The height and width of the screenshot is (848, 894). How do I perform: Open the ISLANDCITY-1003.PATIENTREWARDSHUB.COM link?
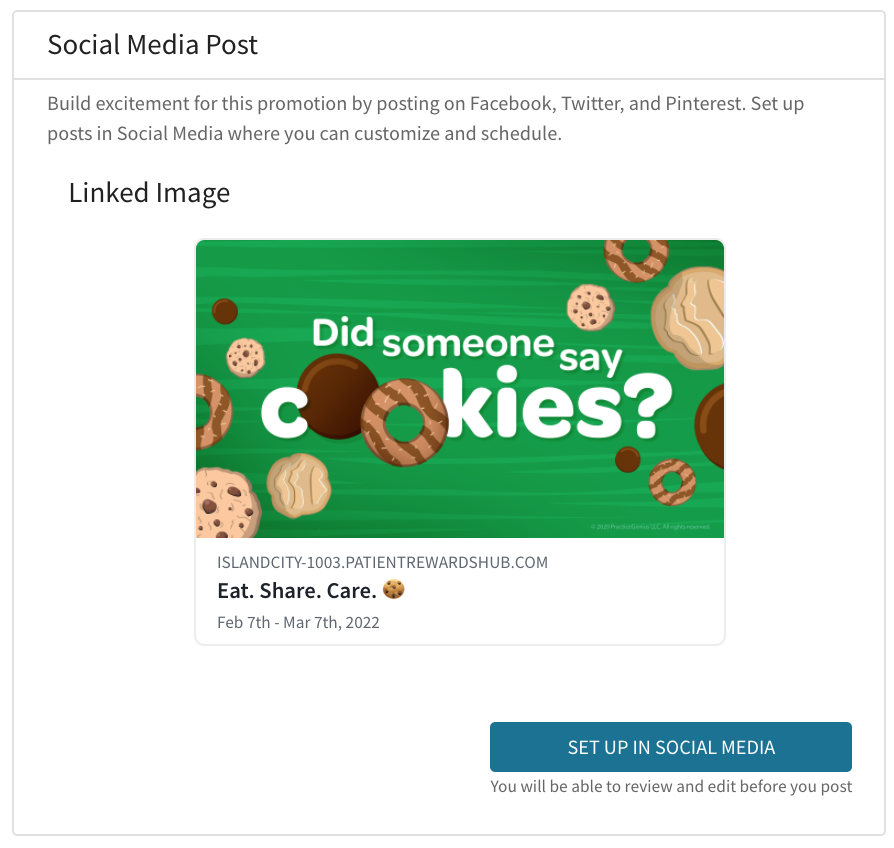[x=382, y=563]
